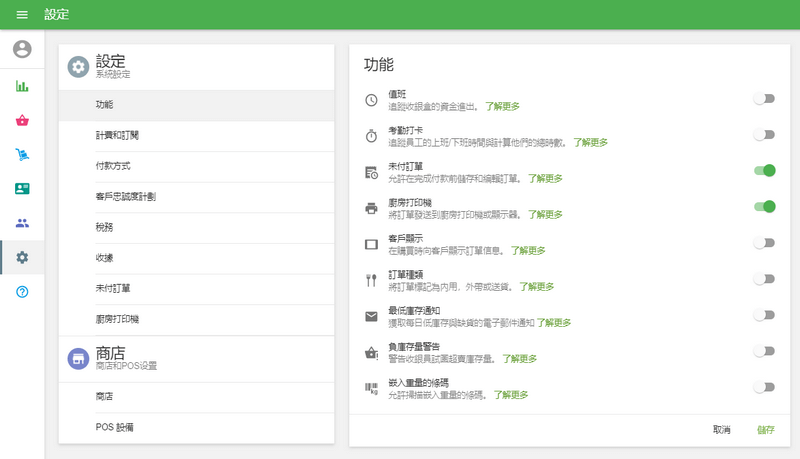This screenshot has width=800, height=459.
Task: Open the employees ID card icon
Action: click(22, 189)
